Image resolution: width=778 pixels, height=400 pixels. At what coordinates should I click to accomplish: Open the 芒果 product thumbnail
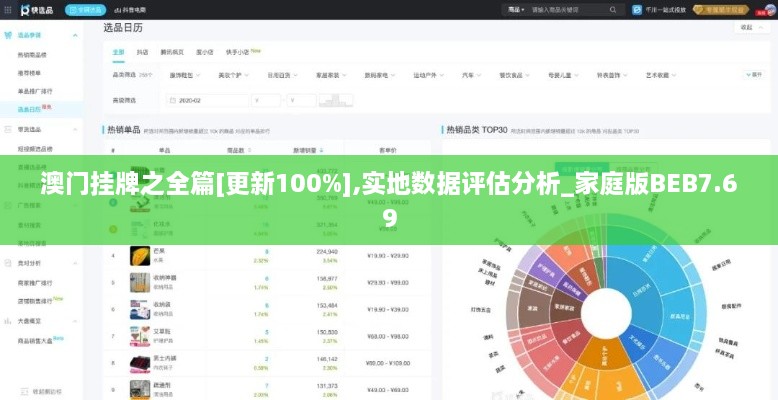point(140,256)
